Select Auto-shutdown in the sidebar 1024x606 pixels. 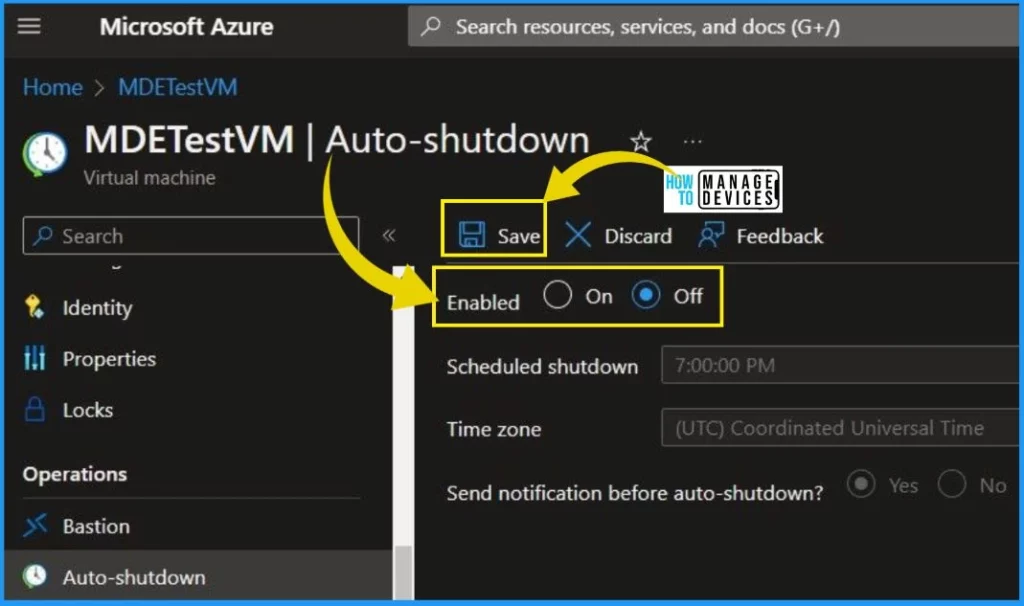pos(197,577)
